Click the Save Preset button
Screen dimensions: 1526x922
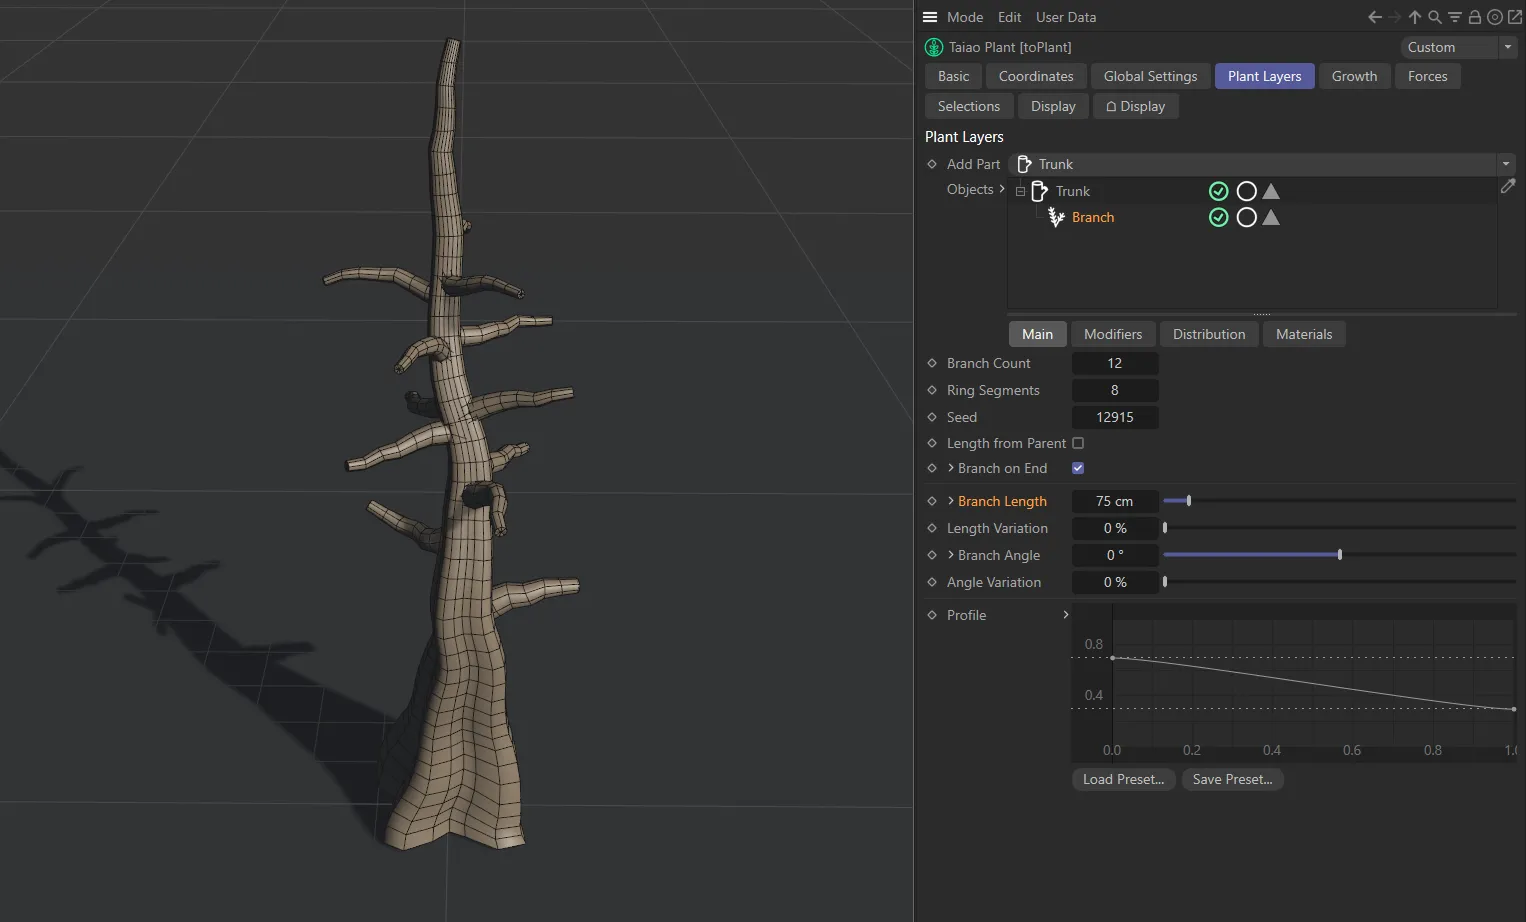pos(1232,779)
